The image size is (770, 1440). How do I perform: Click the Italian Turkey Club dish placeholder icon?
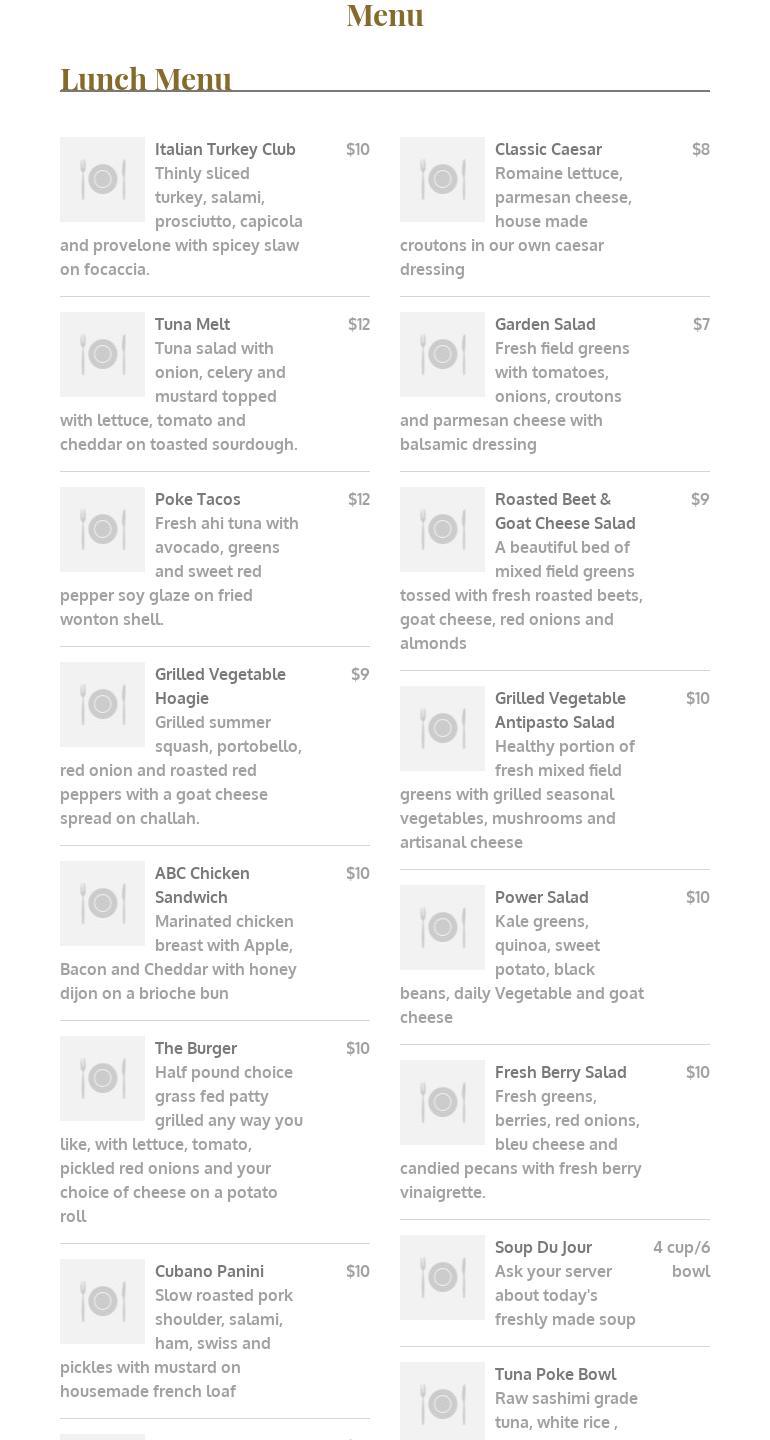tap(102, 179)
